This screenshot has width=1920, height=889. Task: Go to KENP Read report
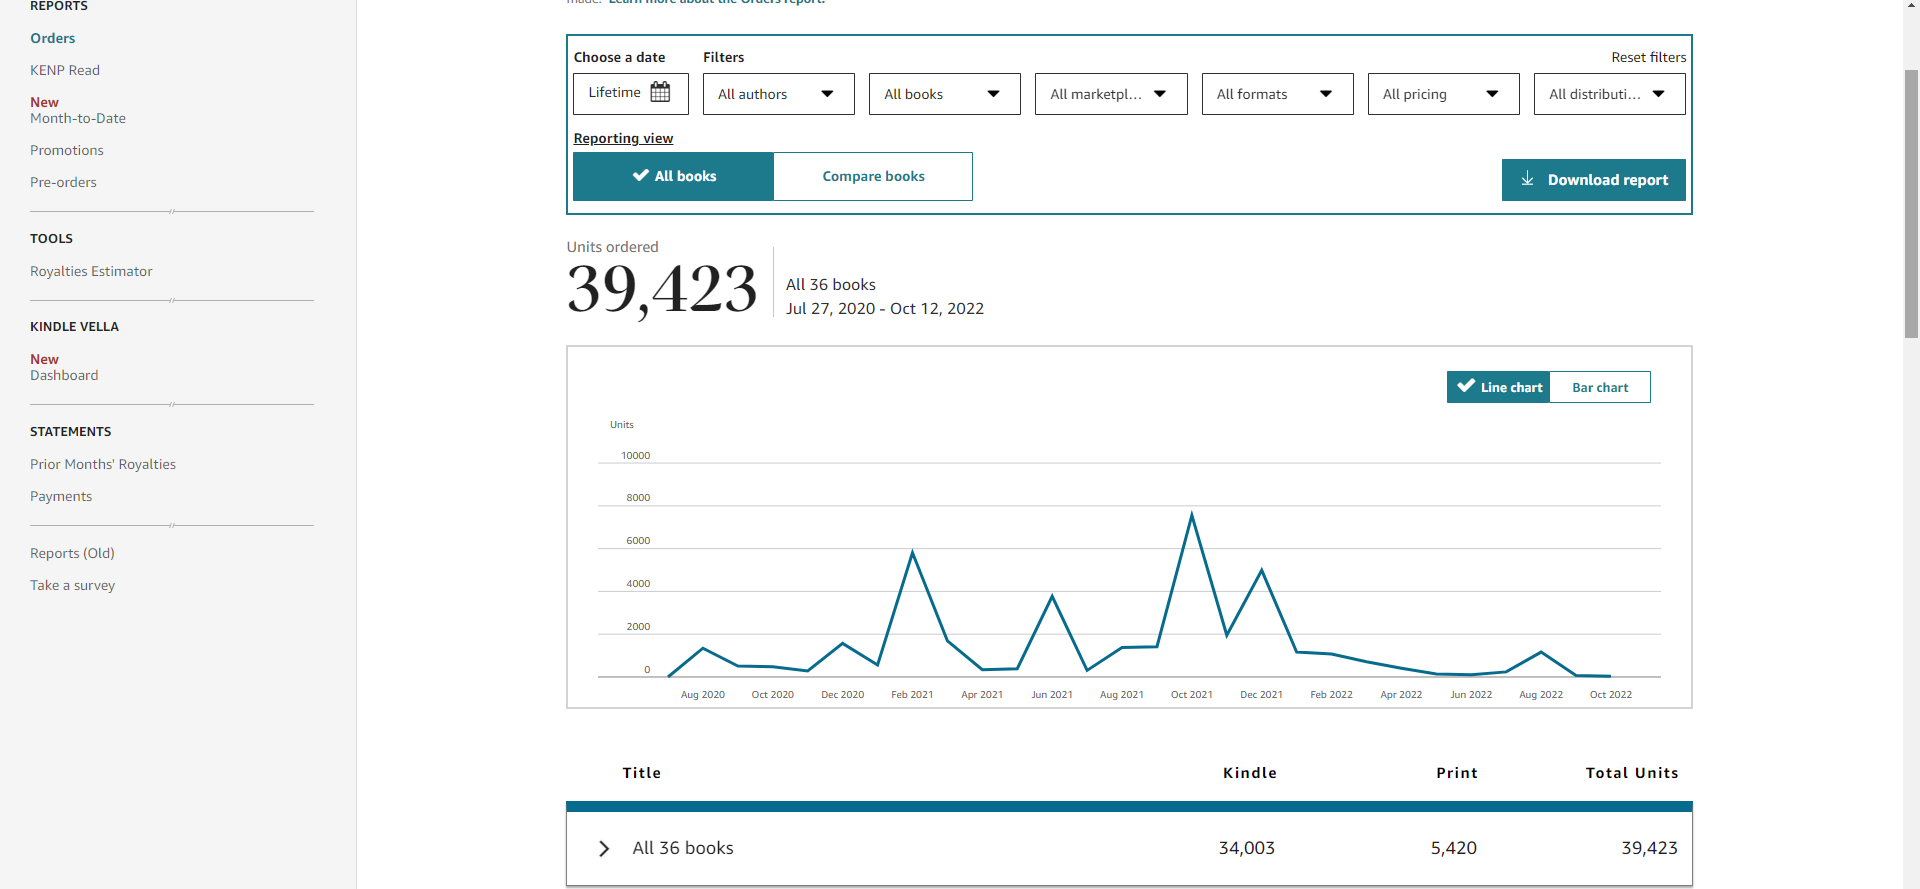[65, 70]
